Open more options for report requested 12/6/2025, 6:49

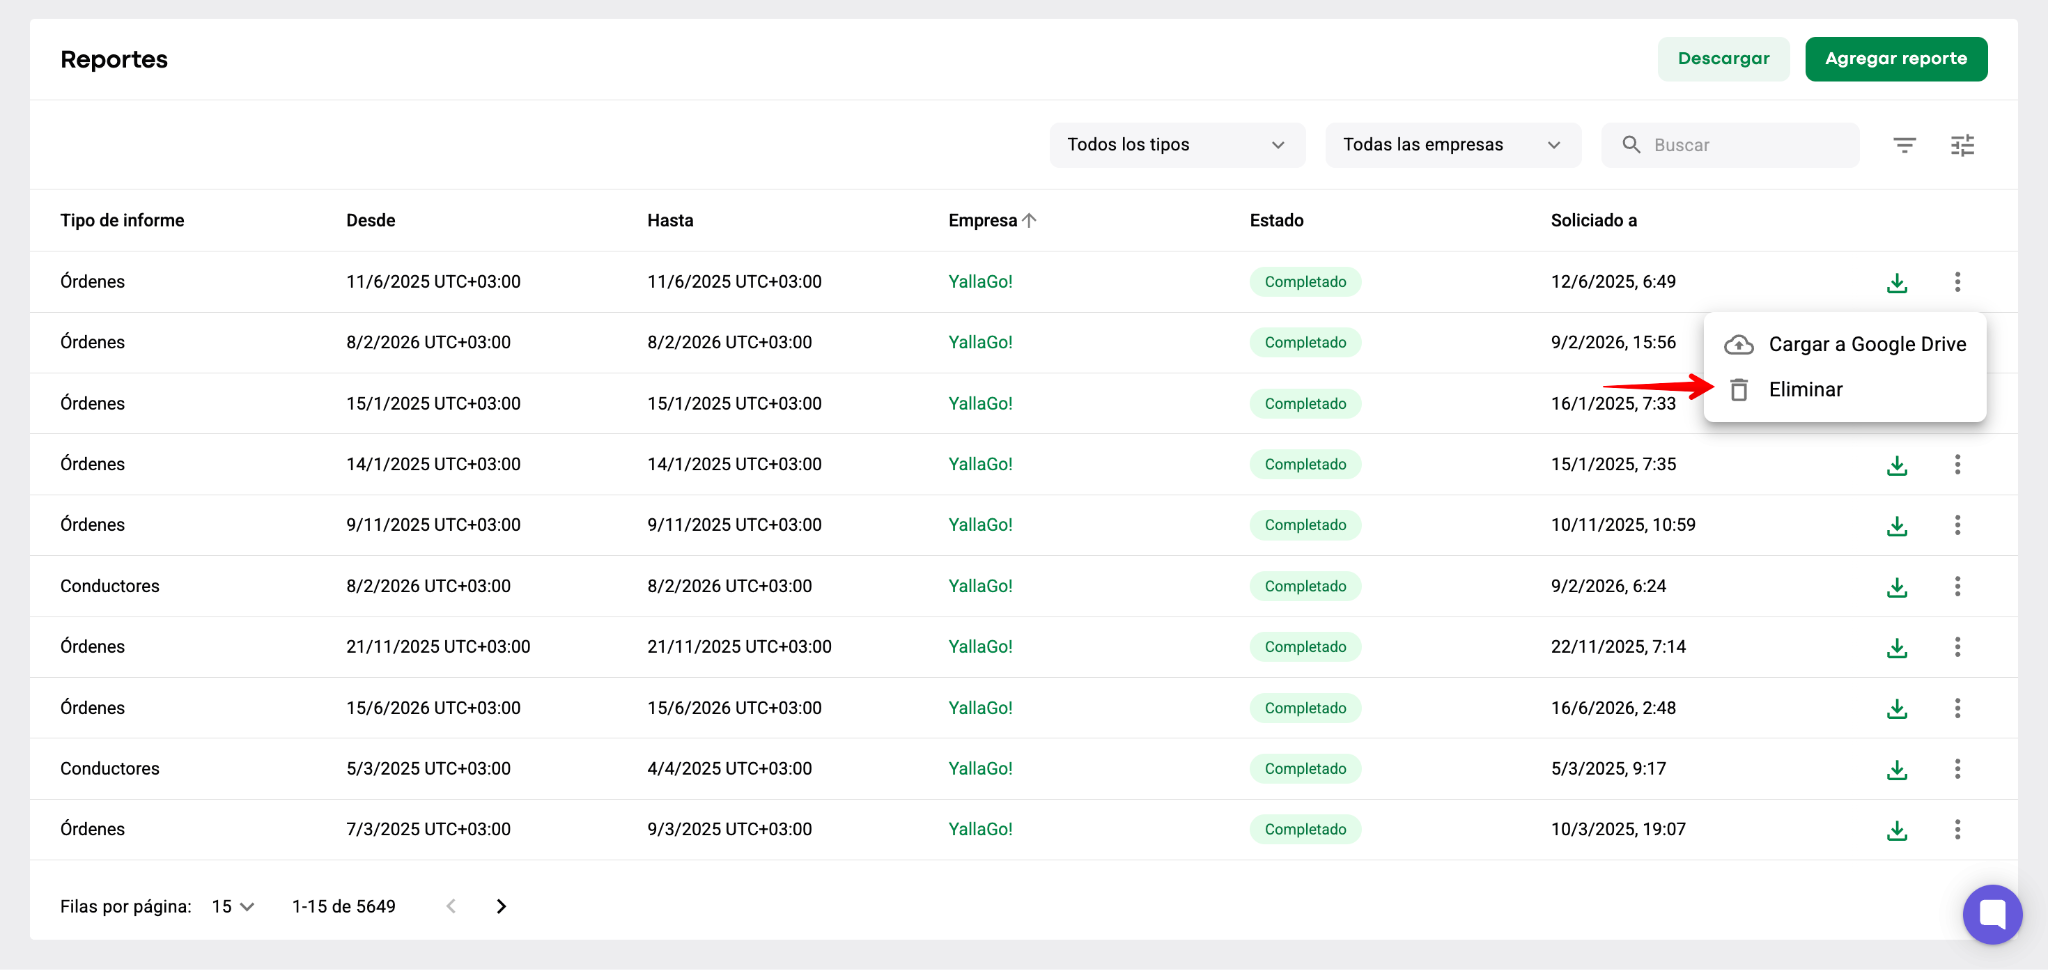1957,282
